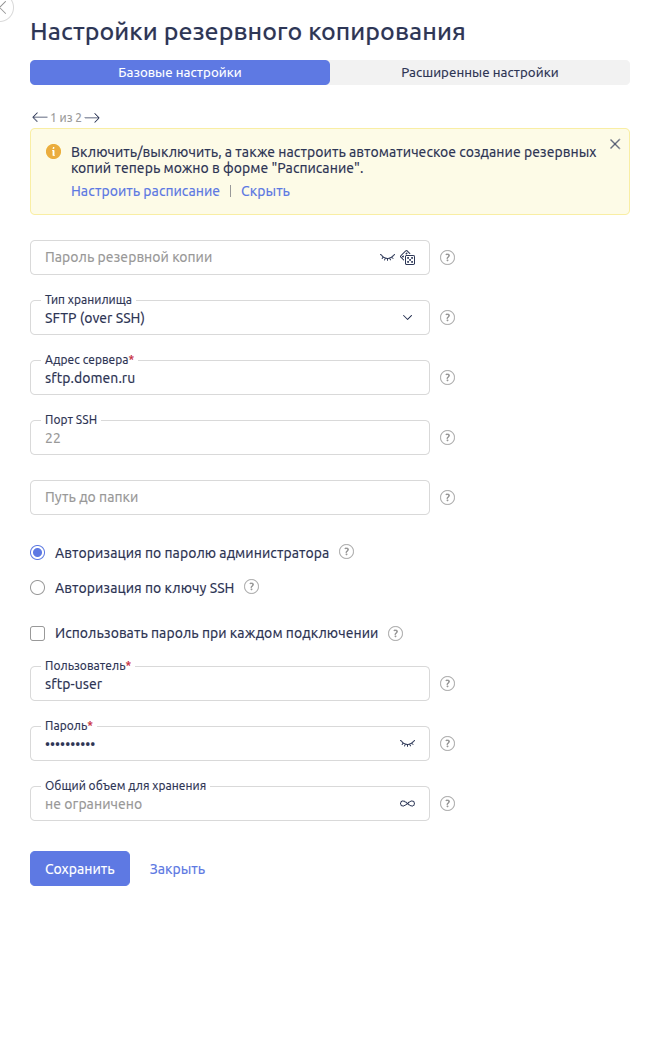This screenshot has width=654, height=1044.
Task: Go to next notification with right arrow
Action: click(92, 117)
